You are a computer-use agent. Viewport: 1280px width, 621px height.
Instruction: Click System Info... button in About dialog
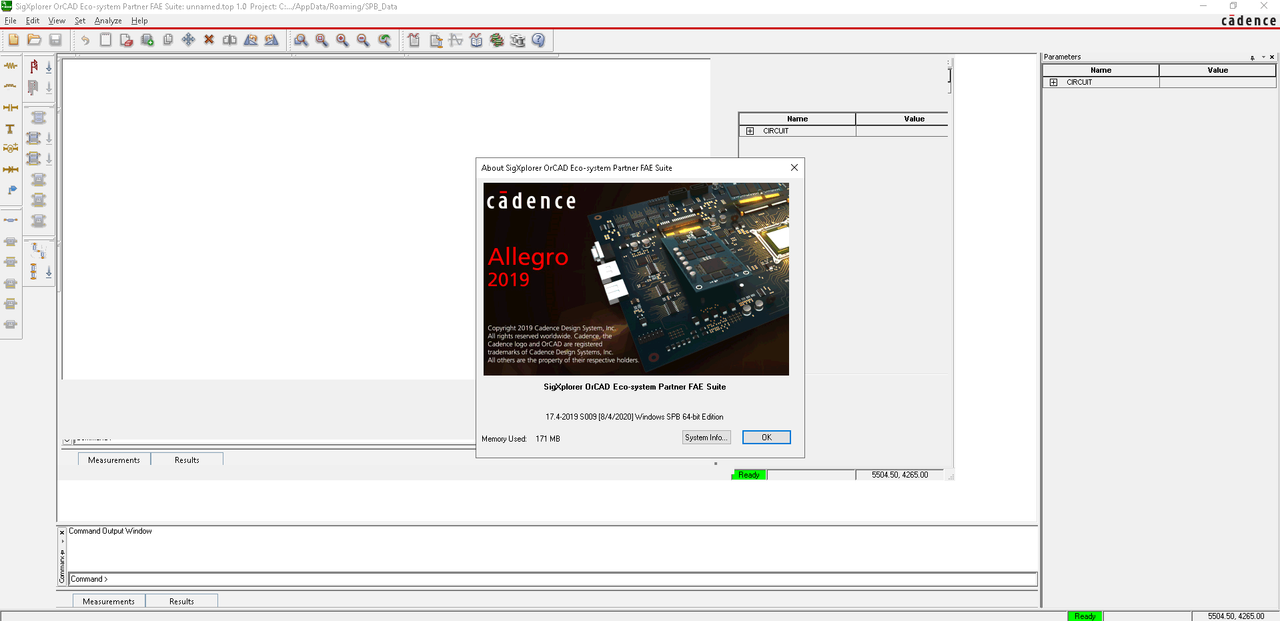coord(707,438)
